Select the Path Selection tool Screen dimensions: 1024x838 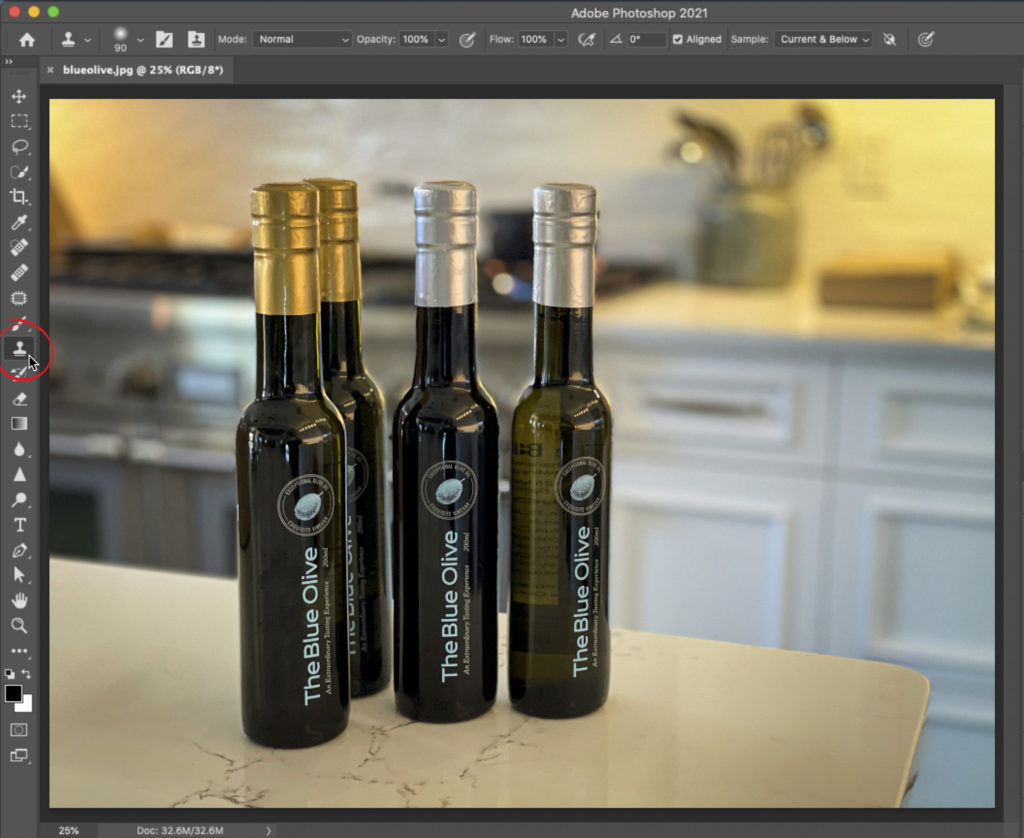(19, 575)
